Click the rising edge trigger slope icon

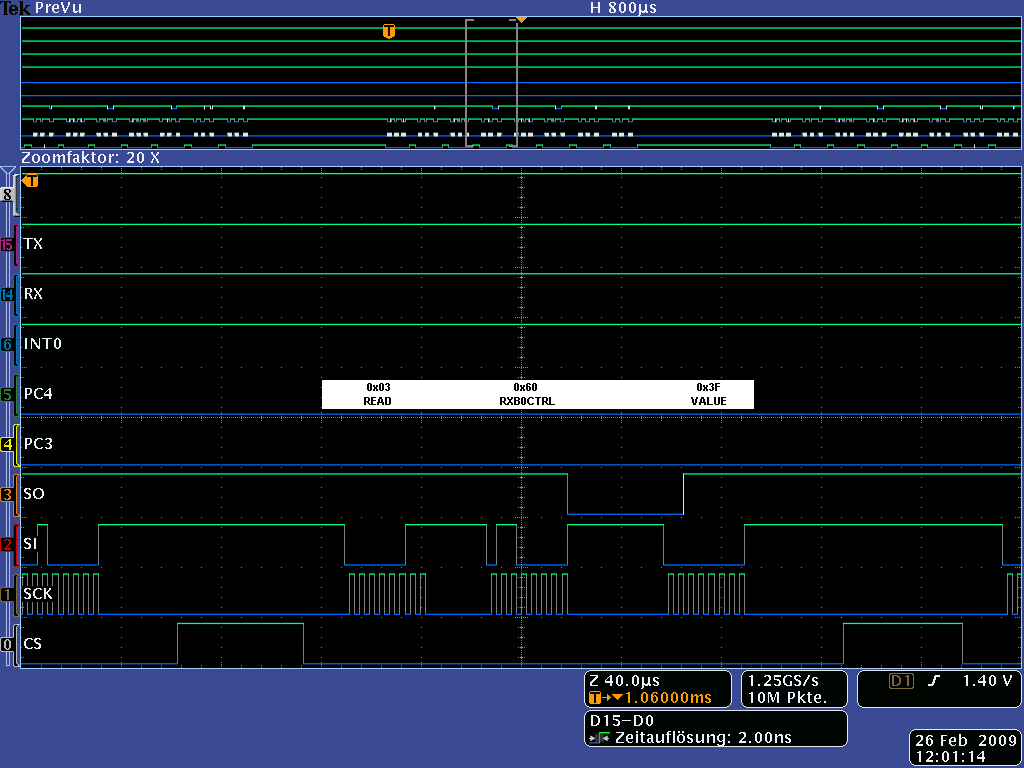[x=933, y=681]
